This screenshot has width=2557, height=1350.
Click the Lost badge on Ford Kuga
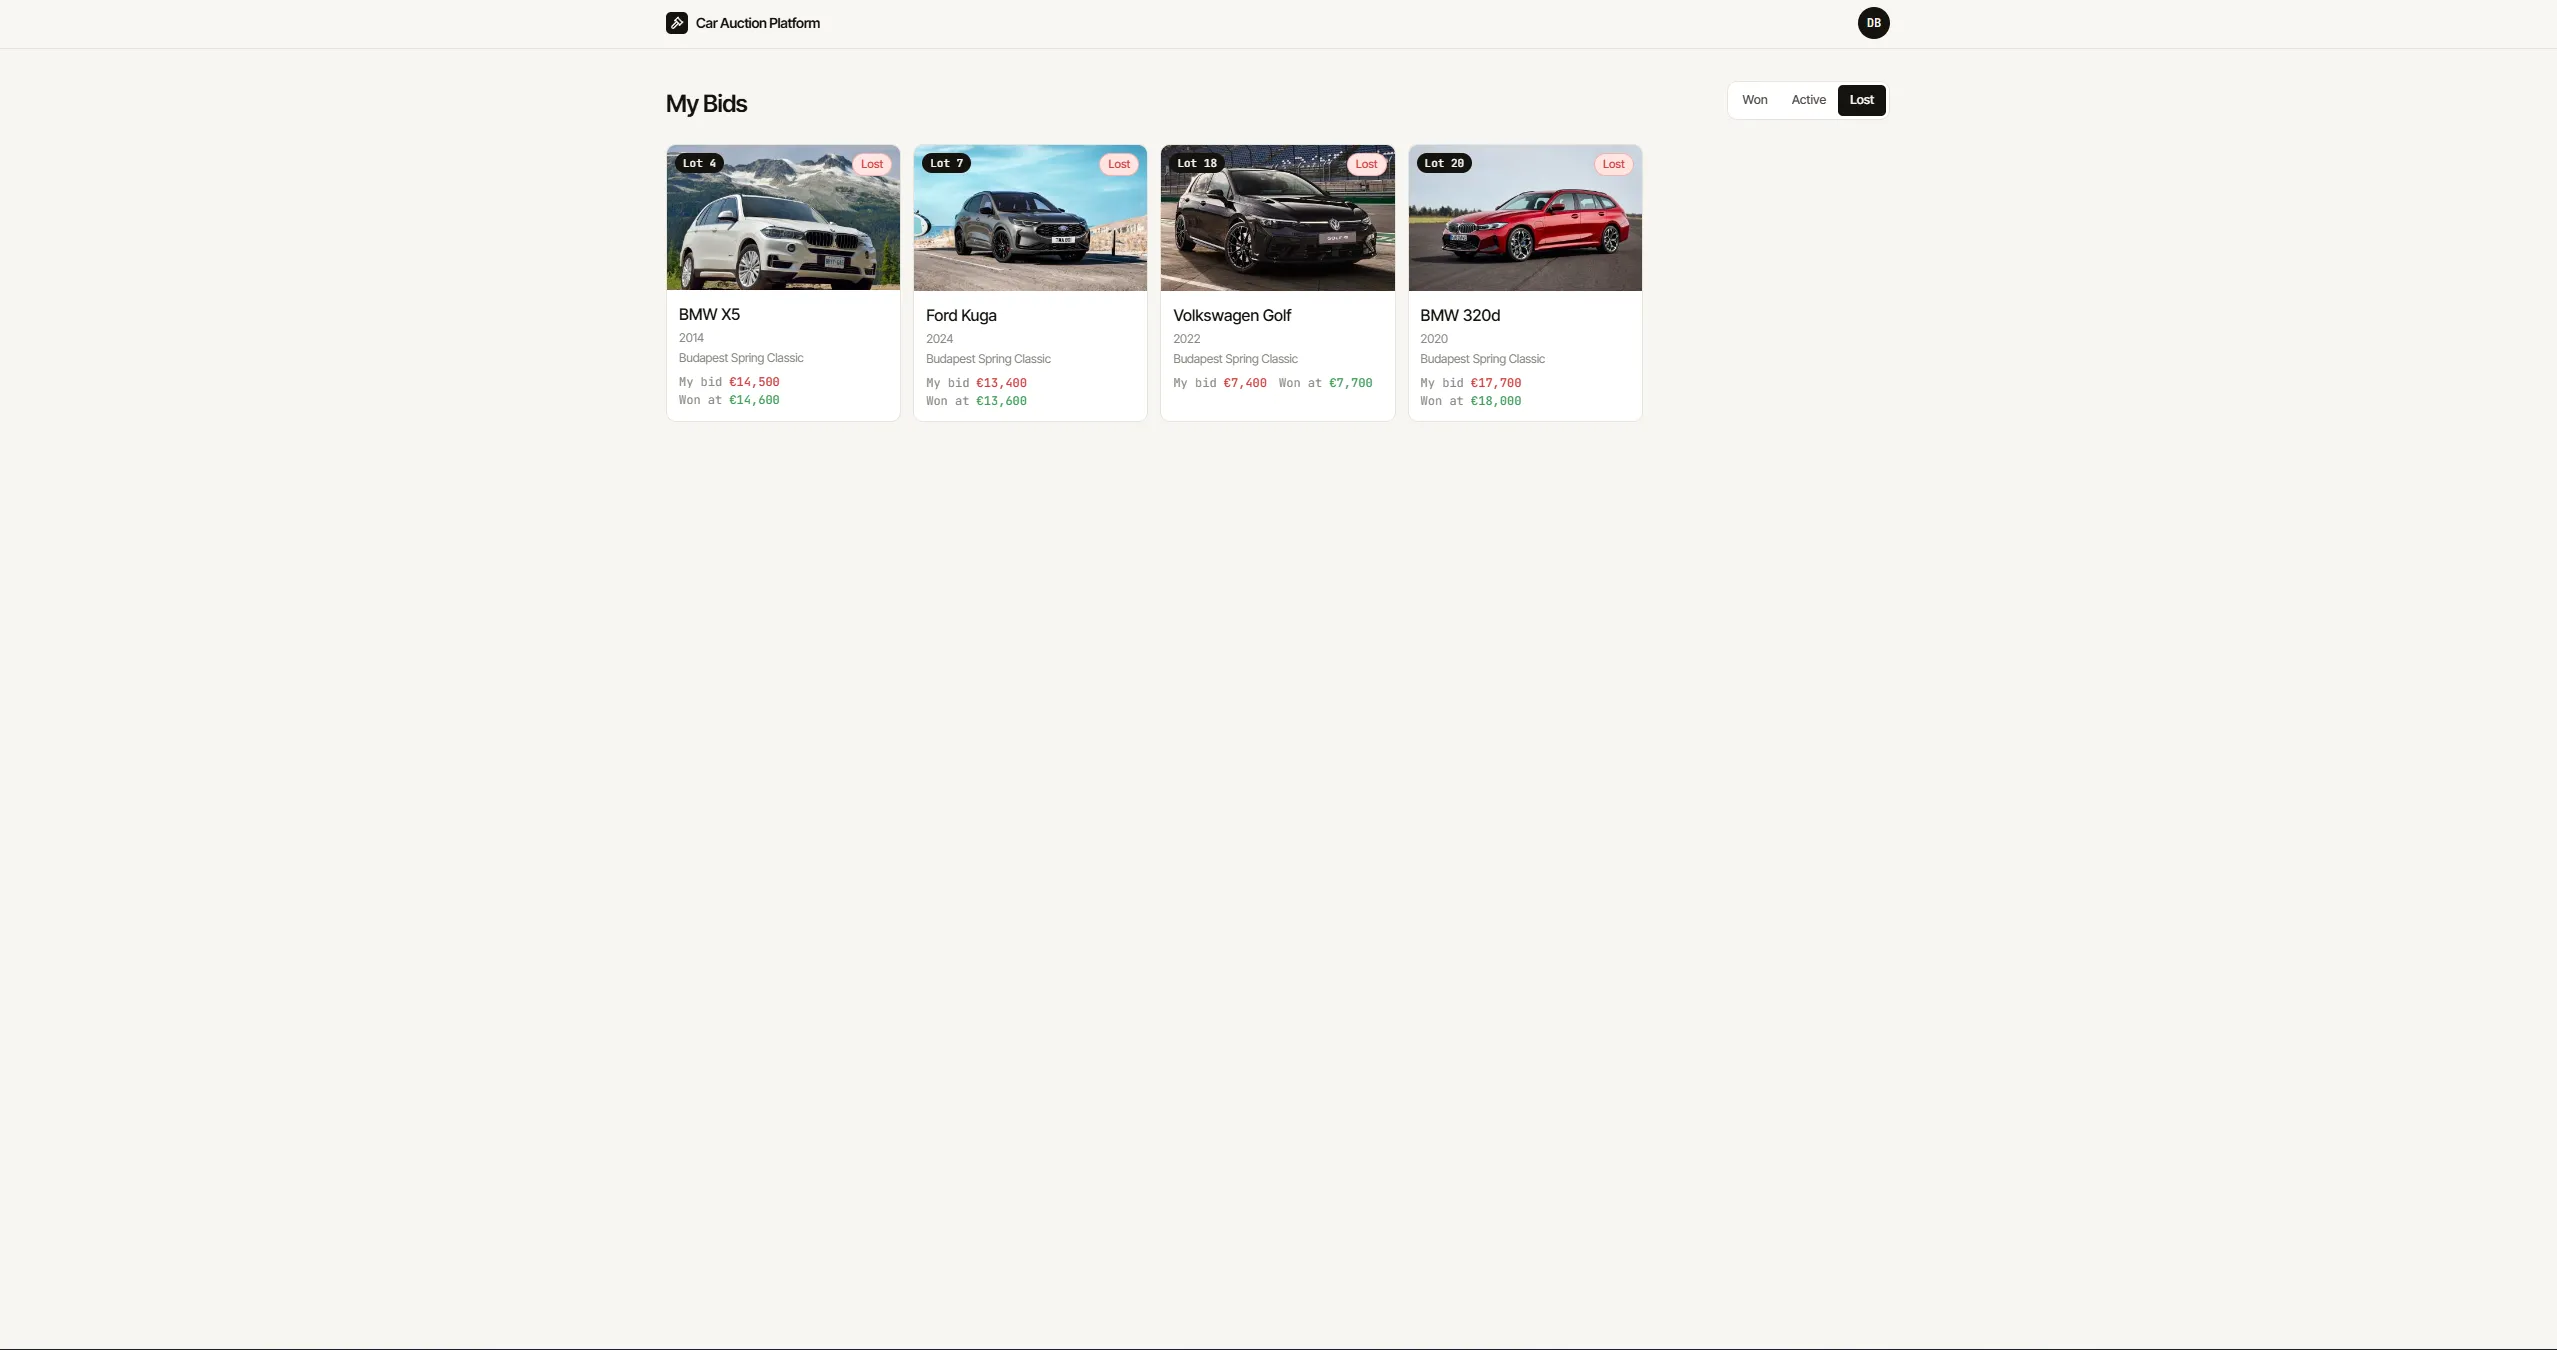(1119, 164)
